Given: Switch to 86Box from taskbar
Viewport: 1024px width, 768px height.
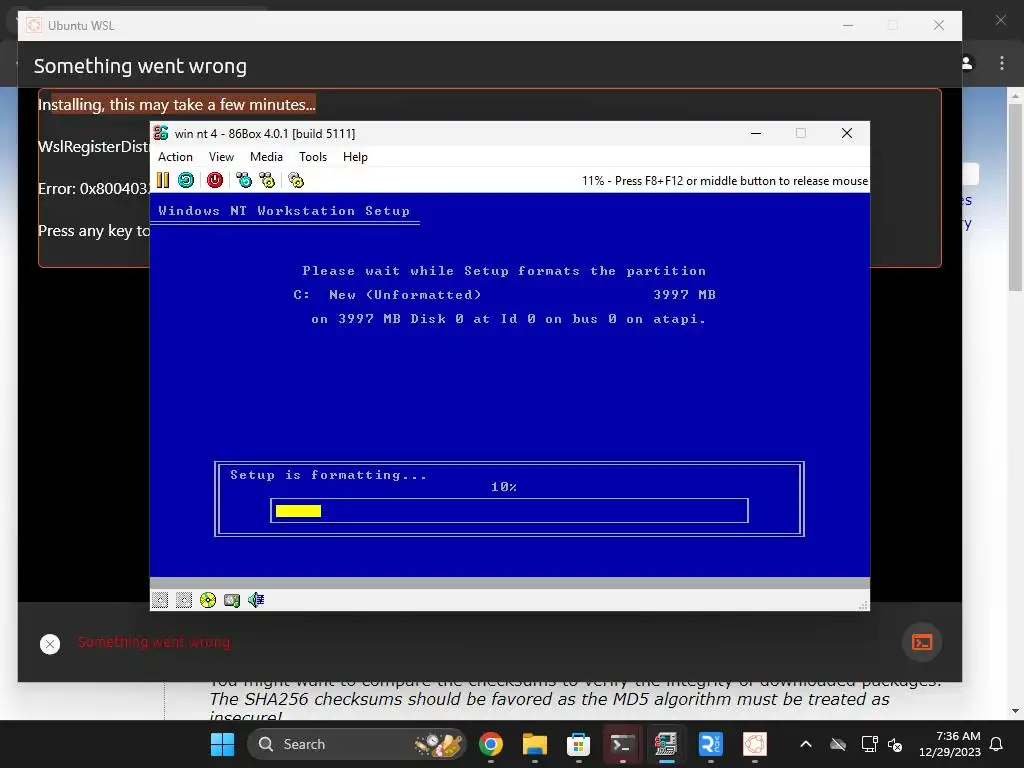Looking at the screenshot, I should (666, 744).
